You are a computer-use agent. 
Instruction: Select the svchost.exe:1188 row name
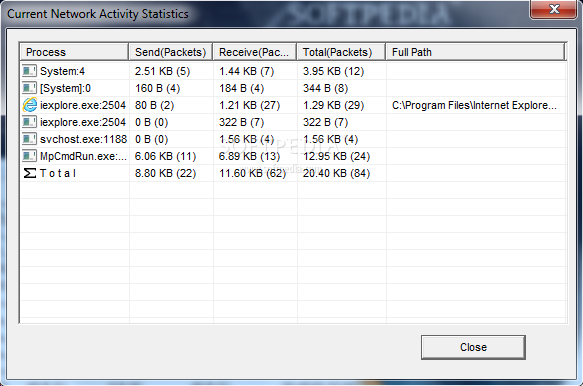coord(83,139)
